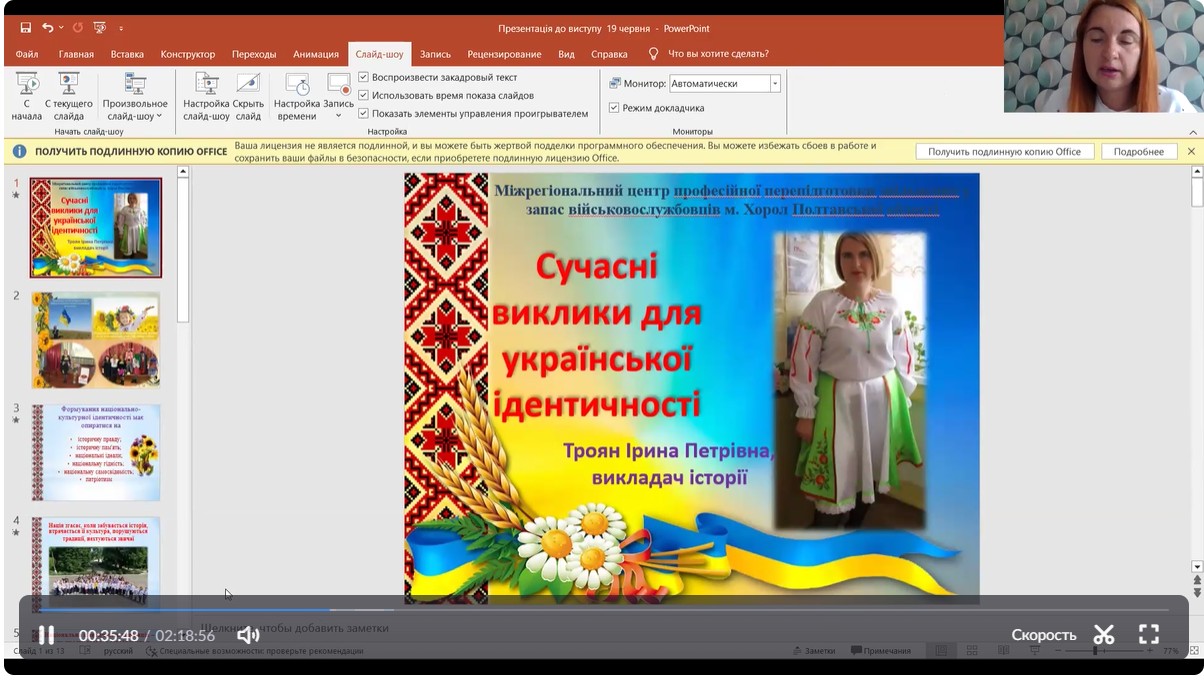Open the Справка ribbon tab
Image resolution: width=1204 pixels, height=680 pixels.
coord(609,54)
